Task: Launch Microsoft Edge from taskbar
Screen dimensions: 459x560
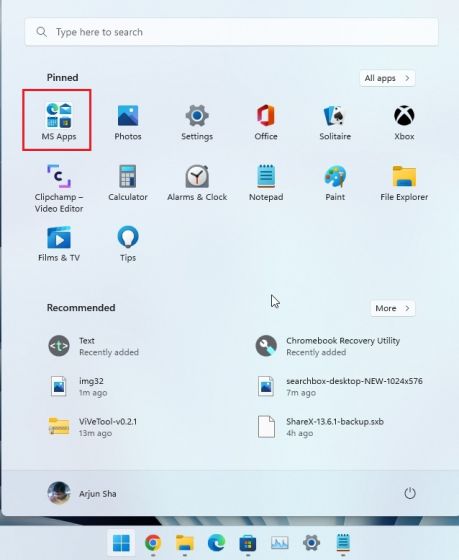Action: coord(216,543)
